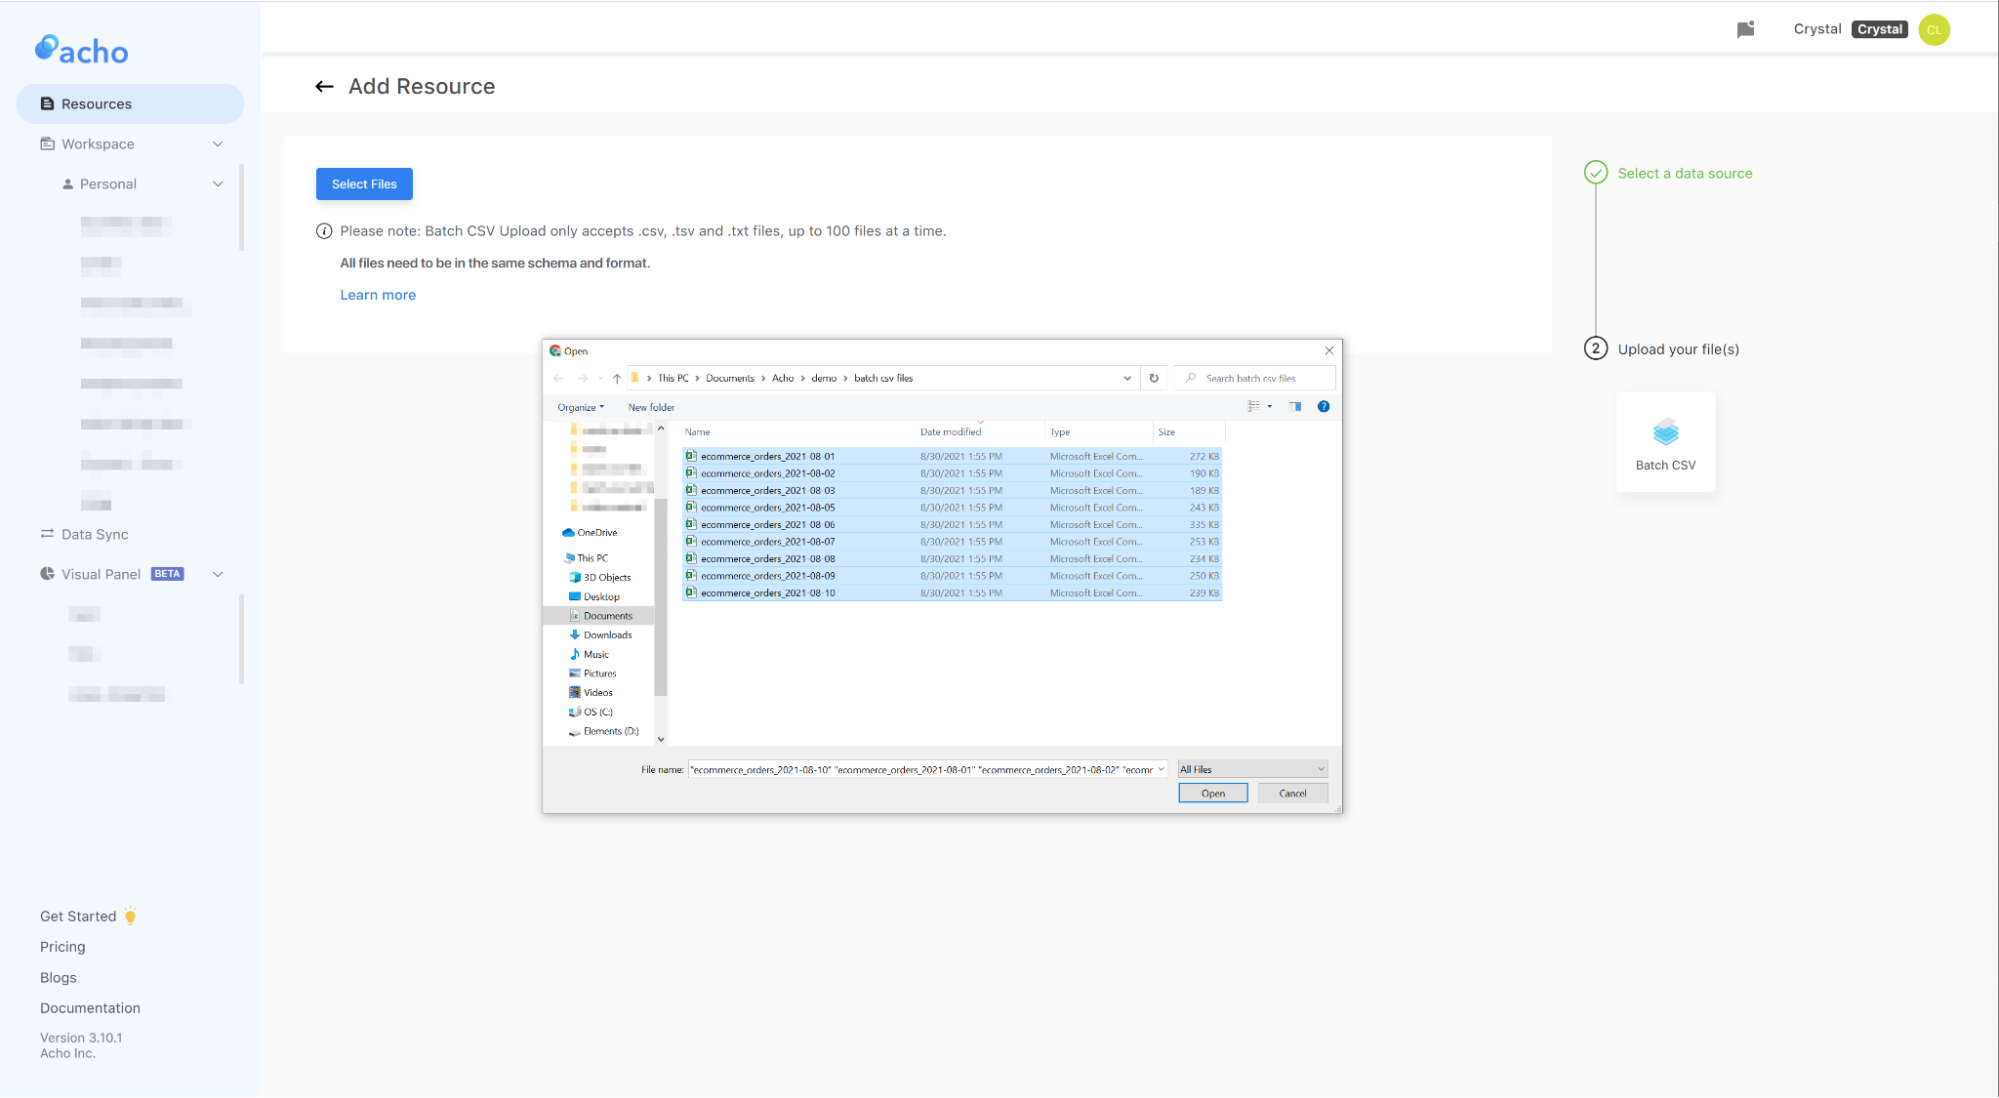Click the Acho logo in sidebar
Image resolution: width=1999 pixels, height=1098 pixels.
tap(81, 49)
